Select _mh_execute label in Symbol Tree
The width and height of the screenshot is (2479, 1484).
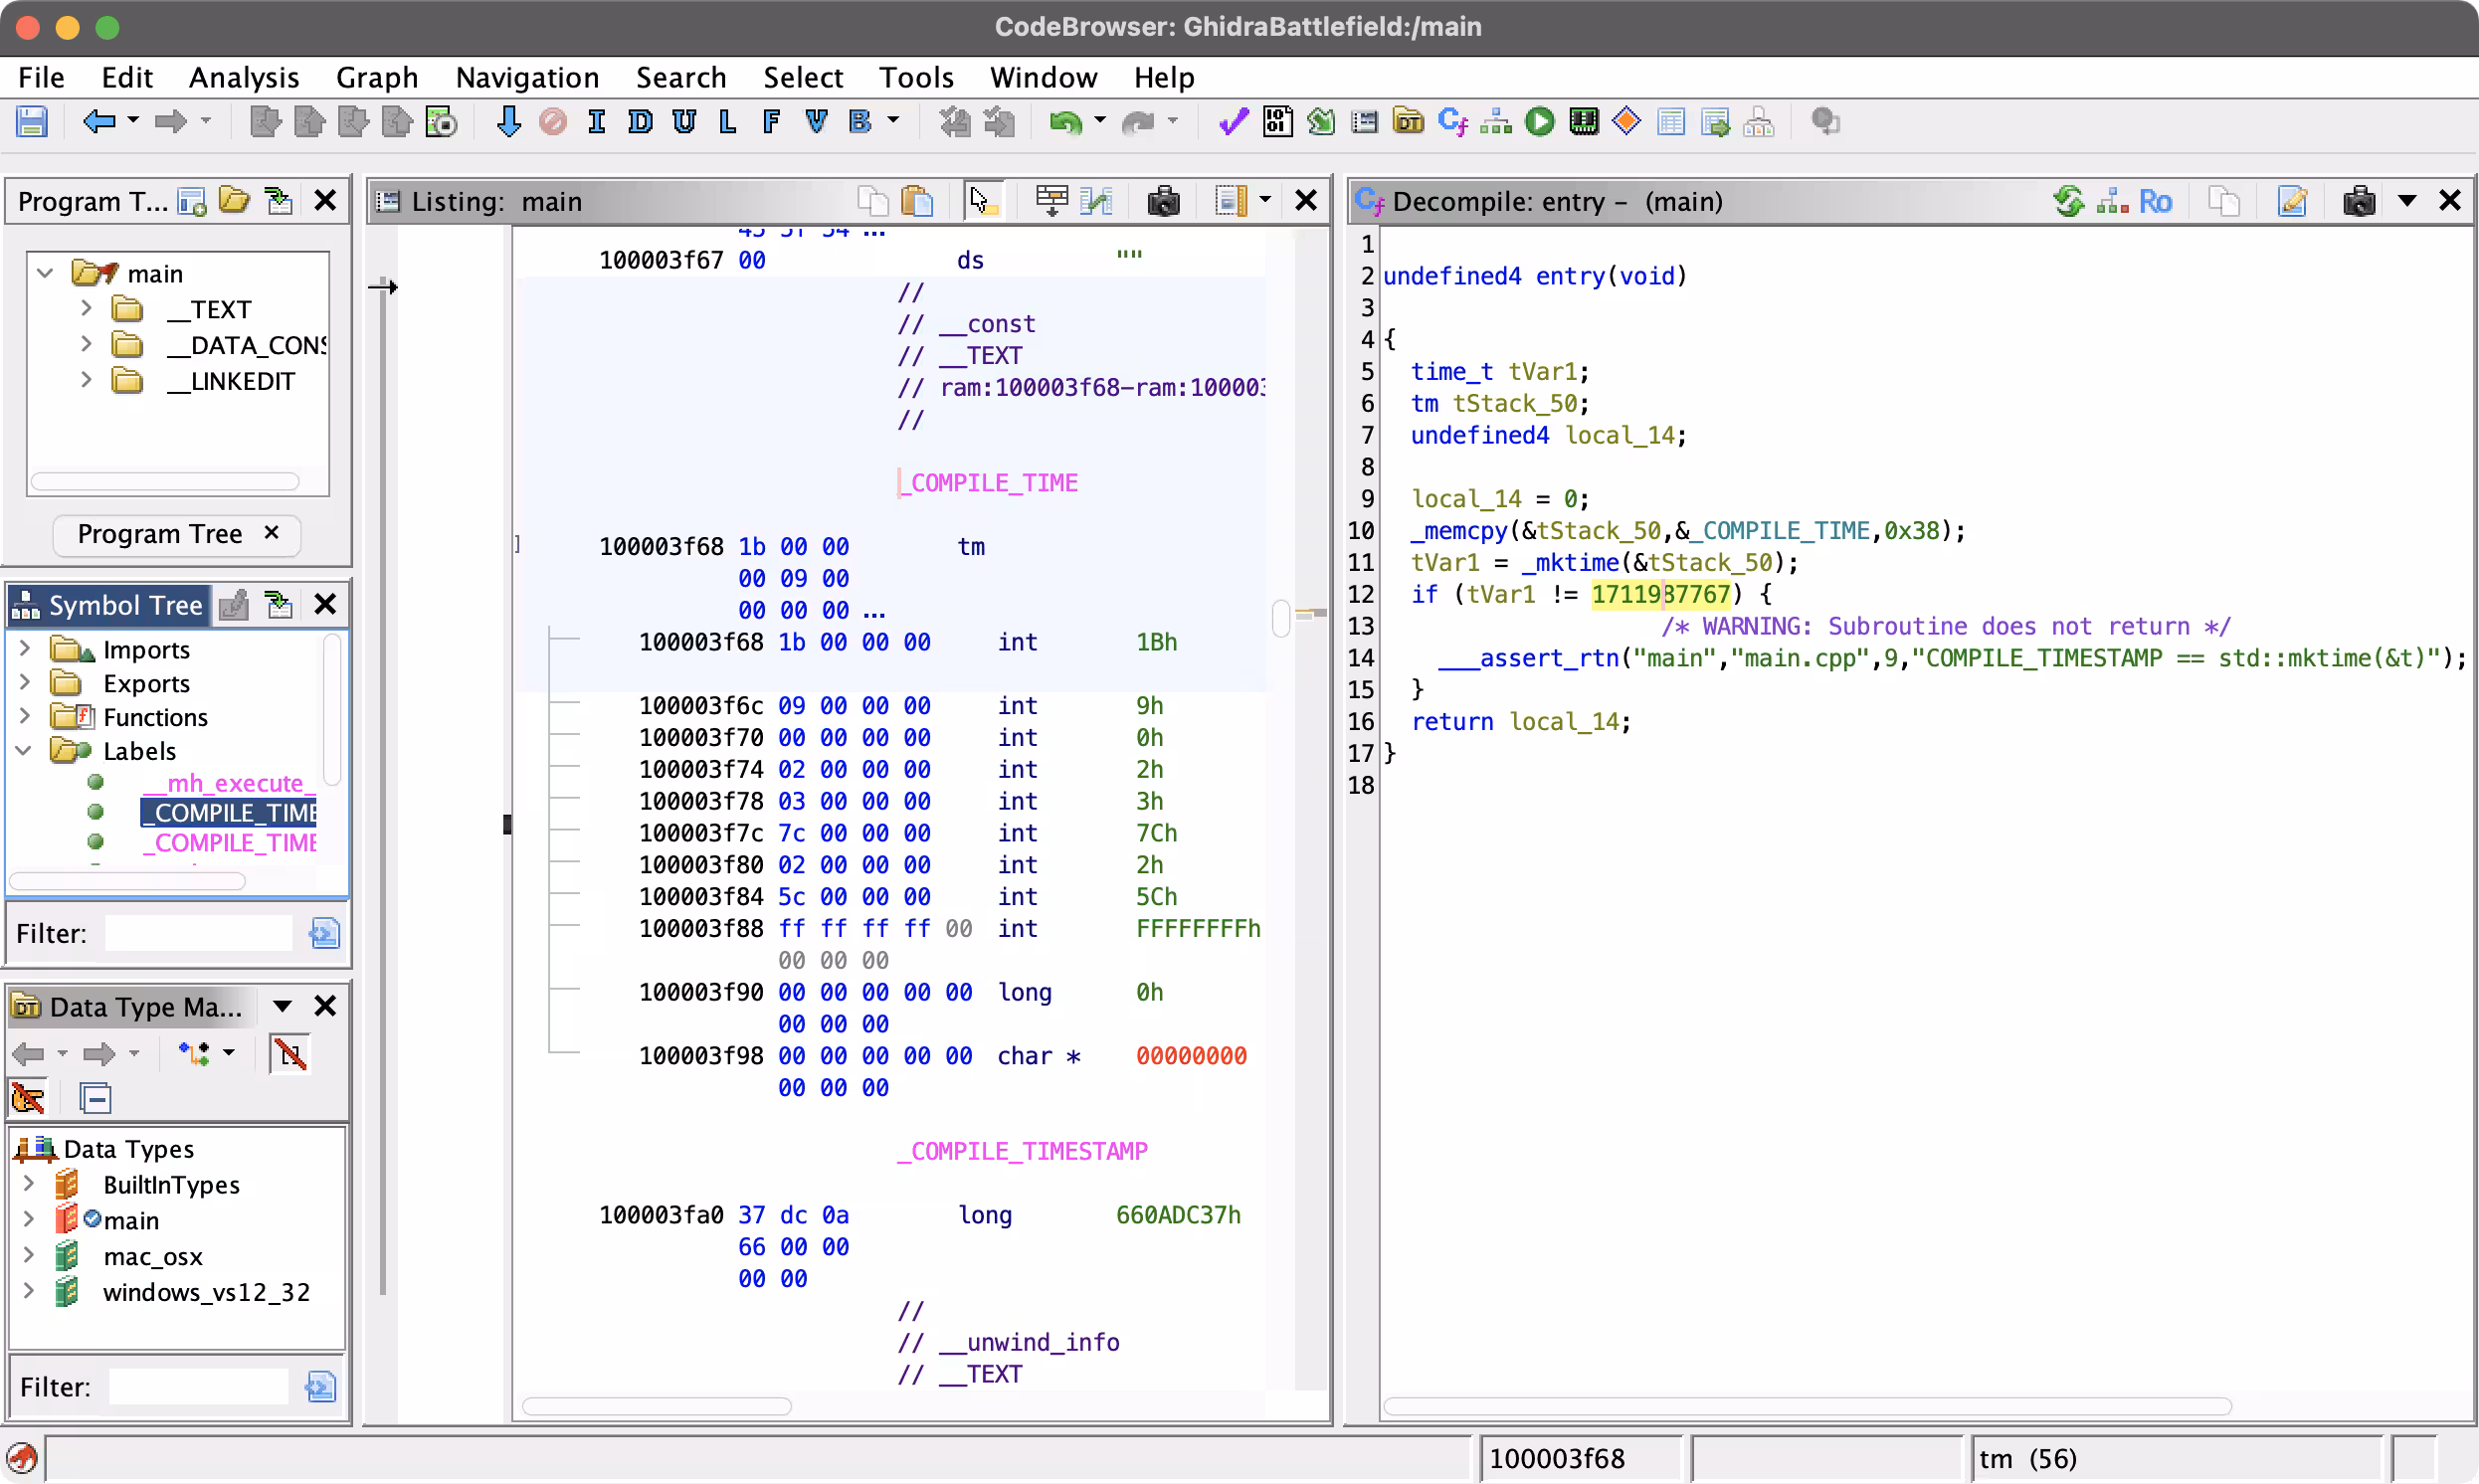click(x=230, y=783)
